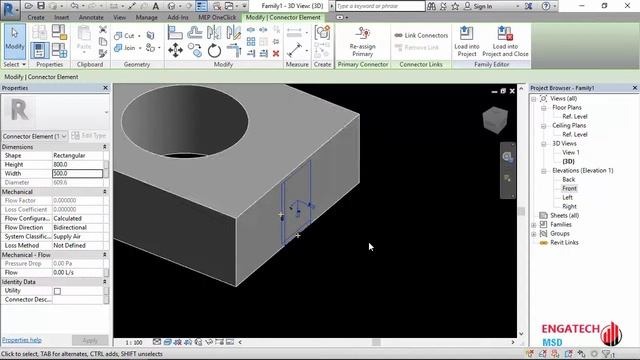Click the Height value field
Viewport: 640px width, 360px height.
78,164
